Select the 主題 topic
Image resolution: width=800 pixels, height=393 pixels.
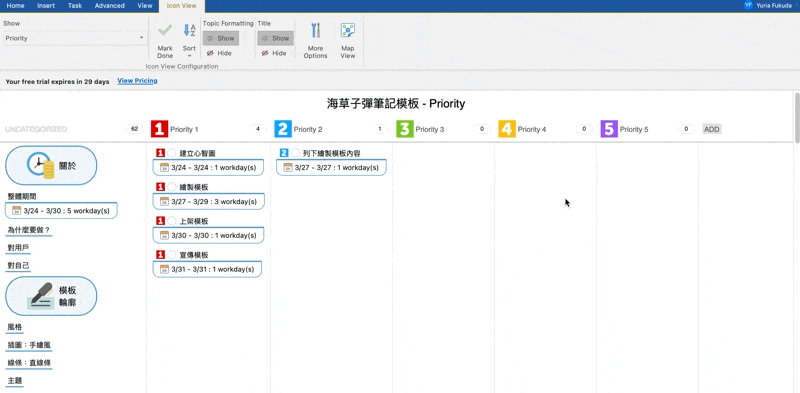[15, 380]
